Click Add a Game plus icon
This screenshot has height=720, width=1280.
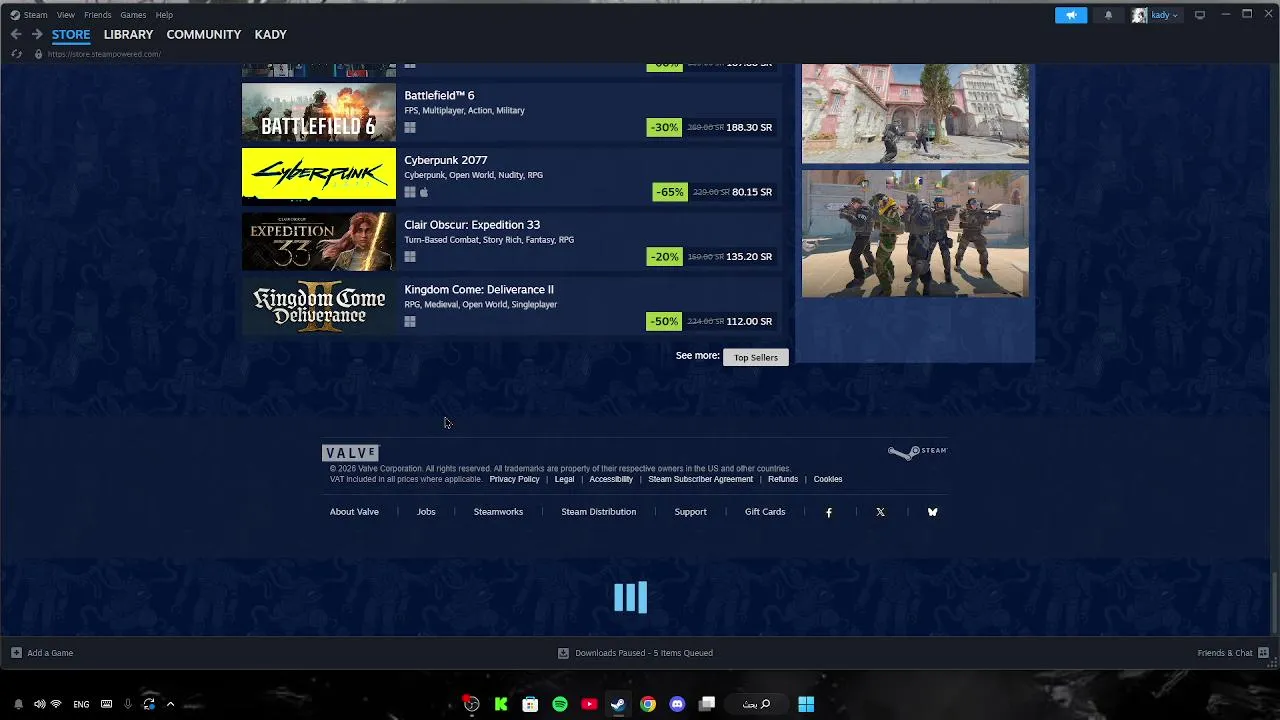pyautogui.click(x=16, y=653)
